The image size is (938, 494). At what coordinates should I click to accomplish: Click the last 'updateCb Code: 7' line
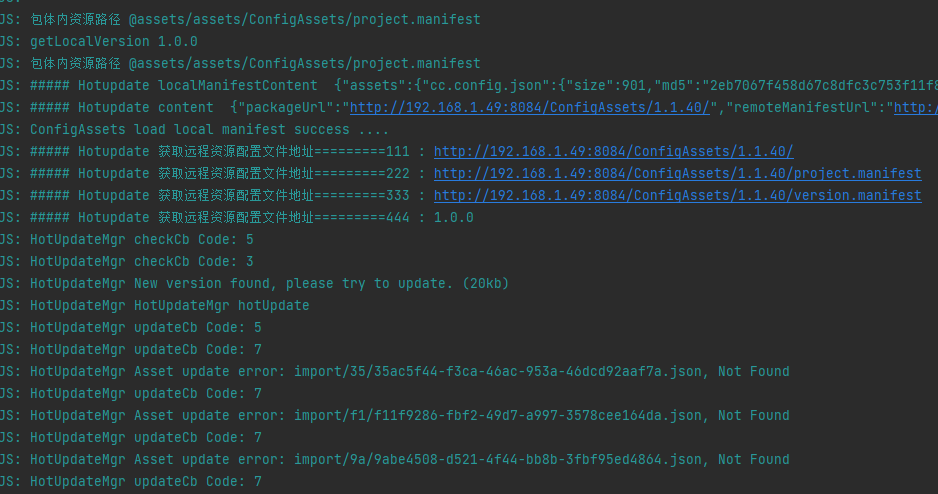coord(146,481)
